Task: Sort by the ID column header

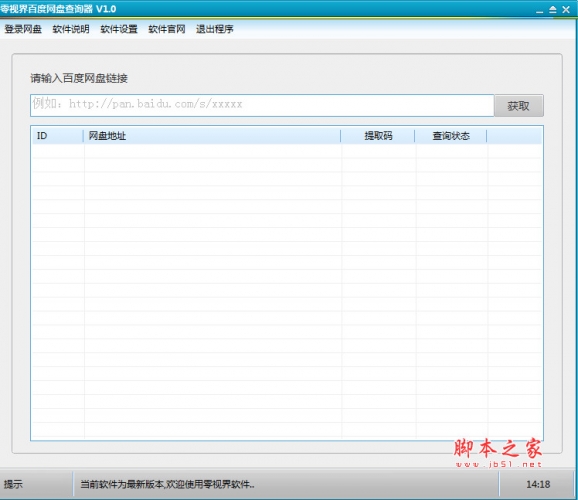Action: click(58, 136)
